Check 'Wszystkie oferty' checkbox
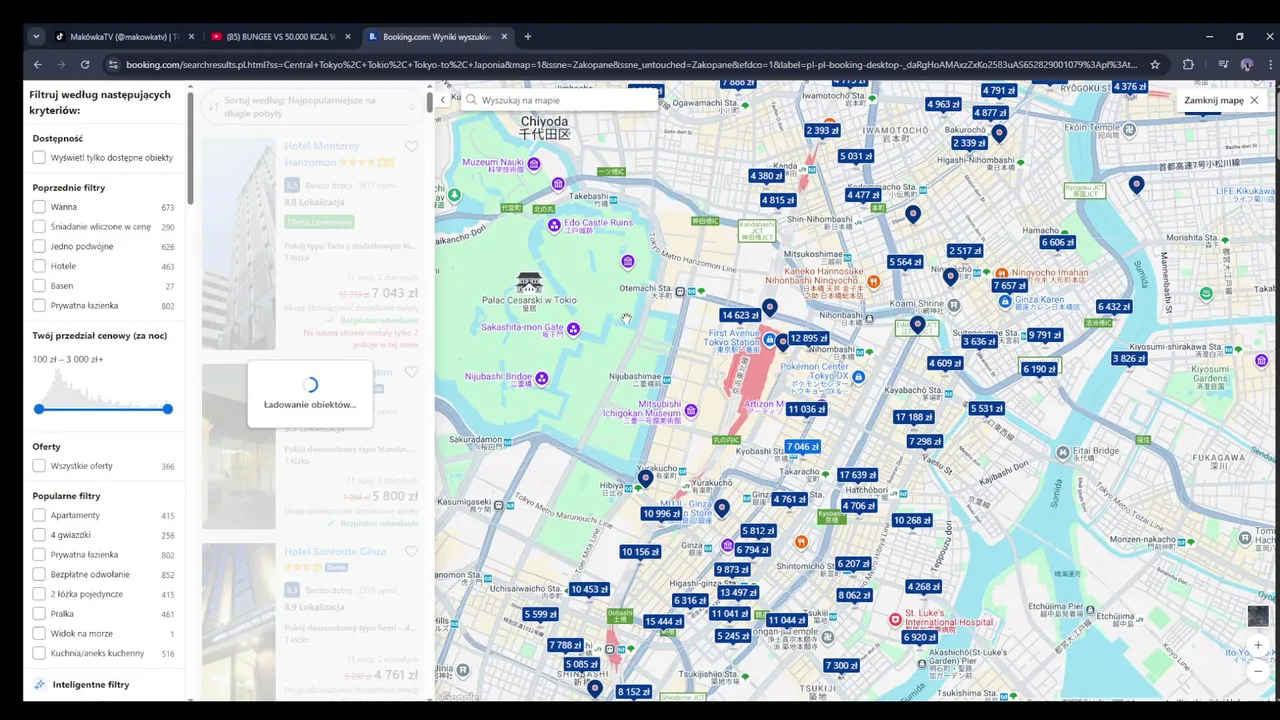Screen dimensions: 1280x720 pos(39,466)
